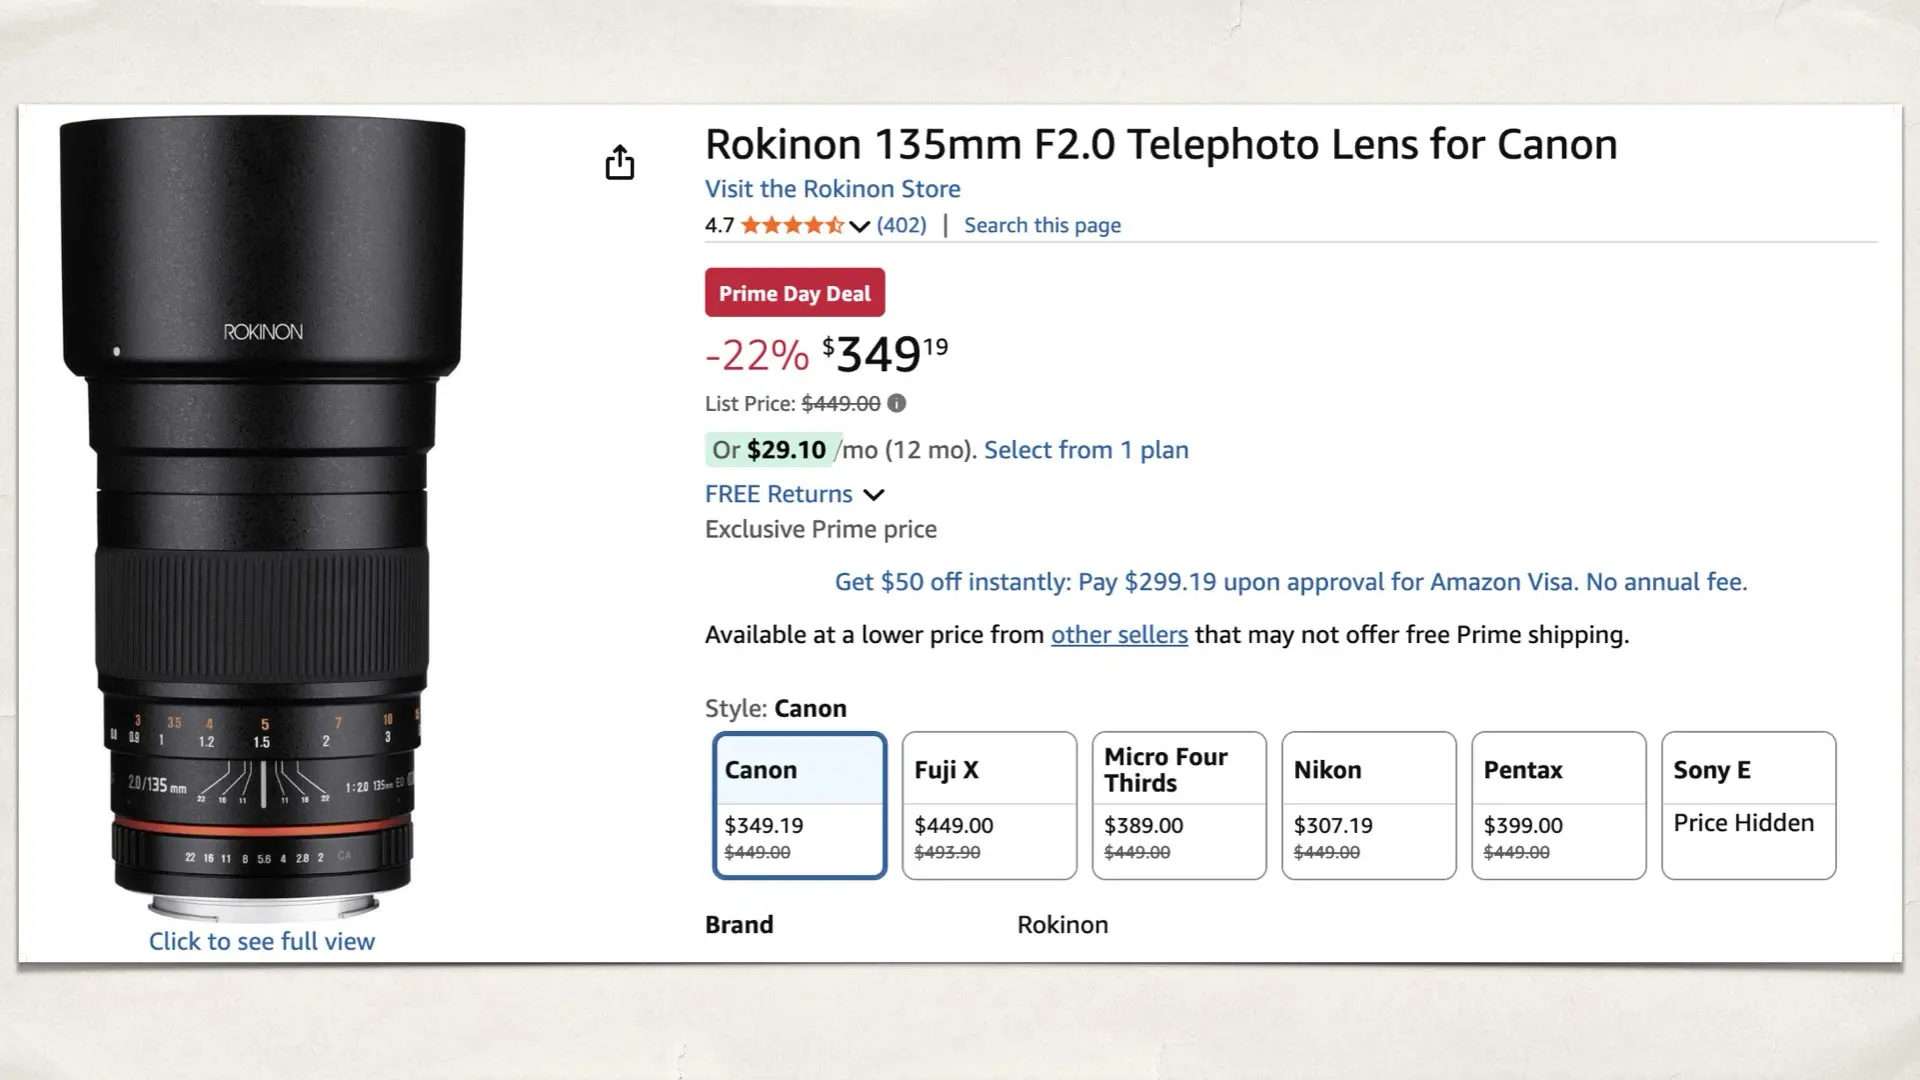Choose the Sony E style card
Image resolution: width=1920 pixels, height=1080 pixels.
[x=1748, y=805]
